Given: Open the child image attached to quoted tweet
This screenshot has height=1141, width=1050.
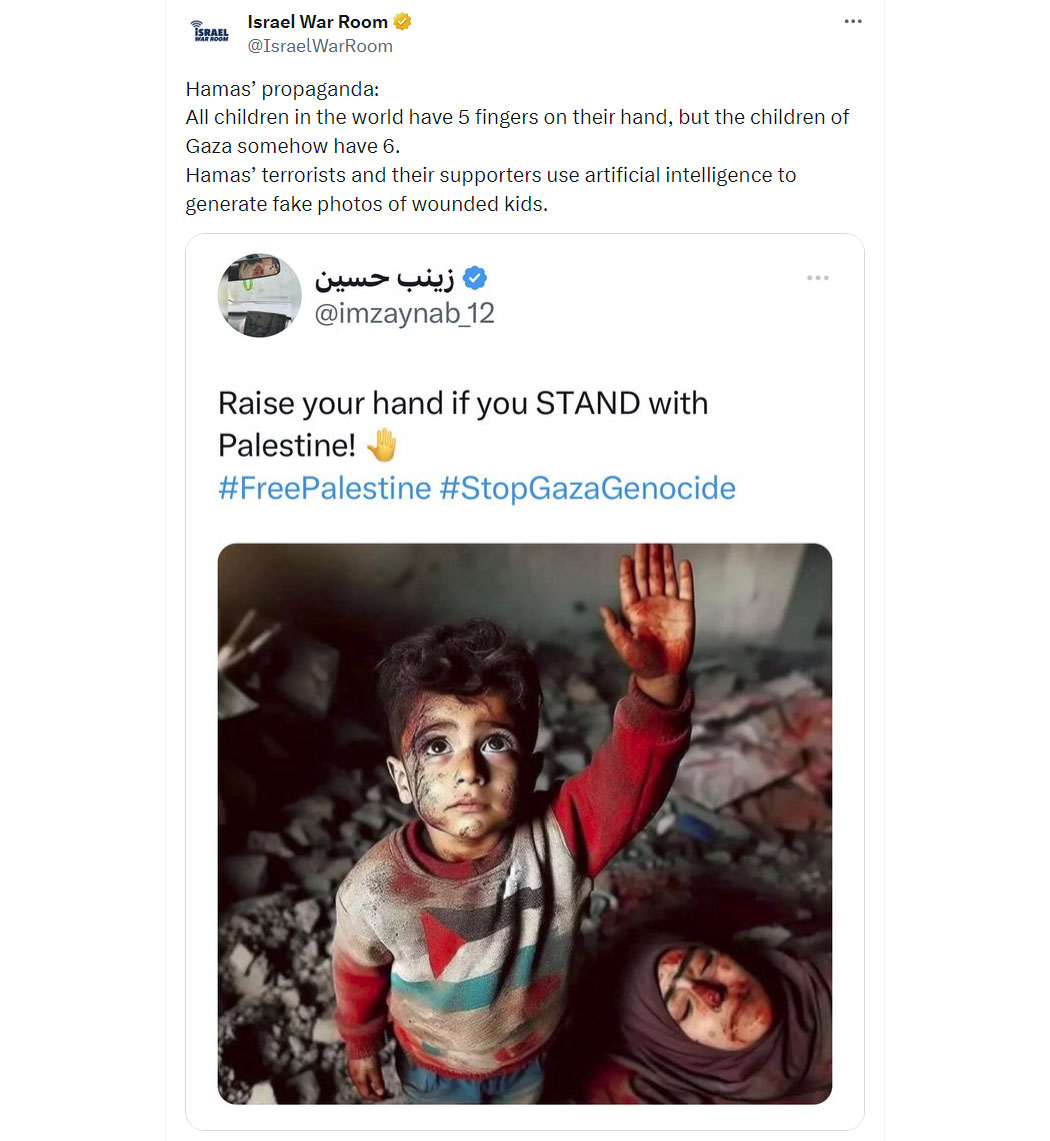Looking at the screenshot, I should 525,824.
